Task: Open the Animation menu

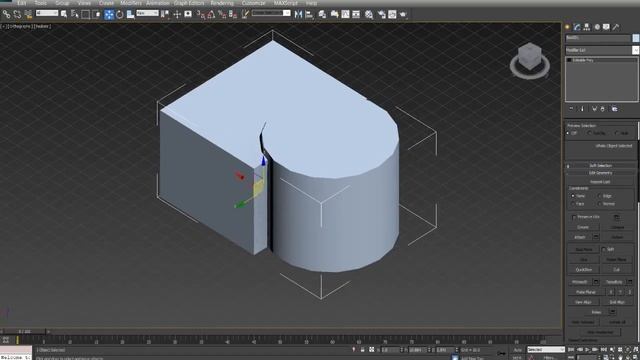Action: 158,3
